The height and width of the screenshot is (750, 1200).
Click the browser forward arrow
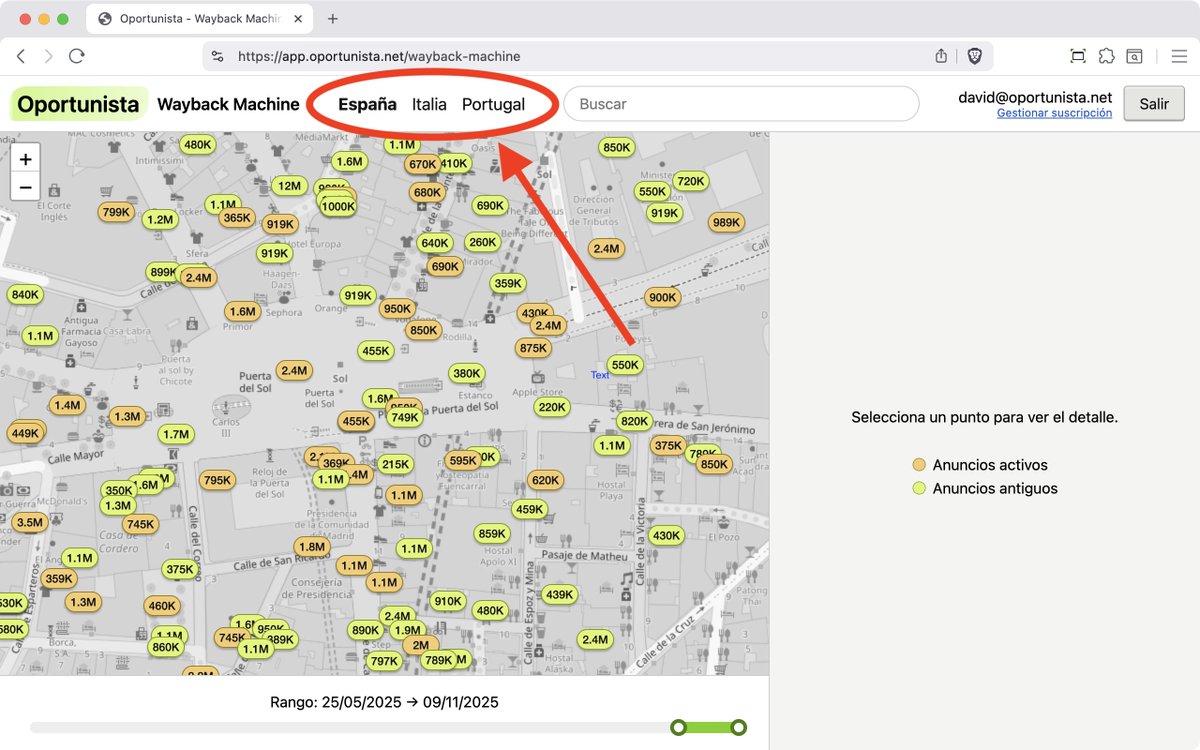pos(48,56)
